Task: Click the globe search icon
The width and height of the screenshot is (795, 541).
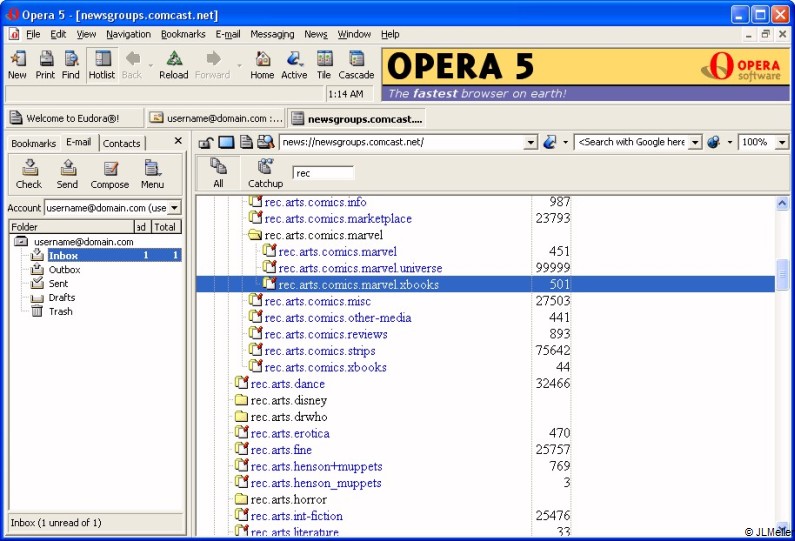Action: coord(713,142)
